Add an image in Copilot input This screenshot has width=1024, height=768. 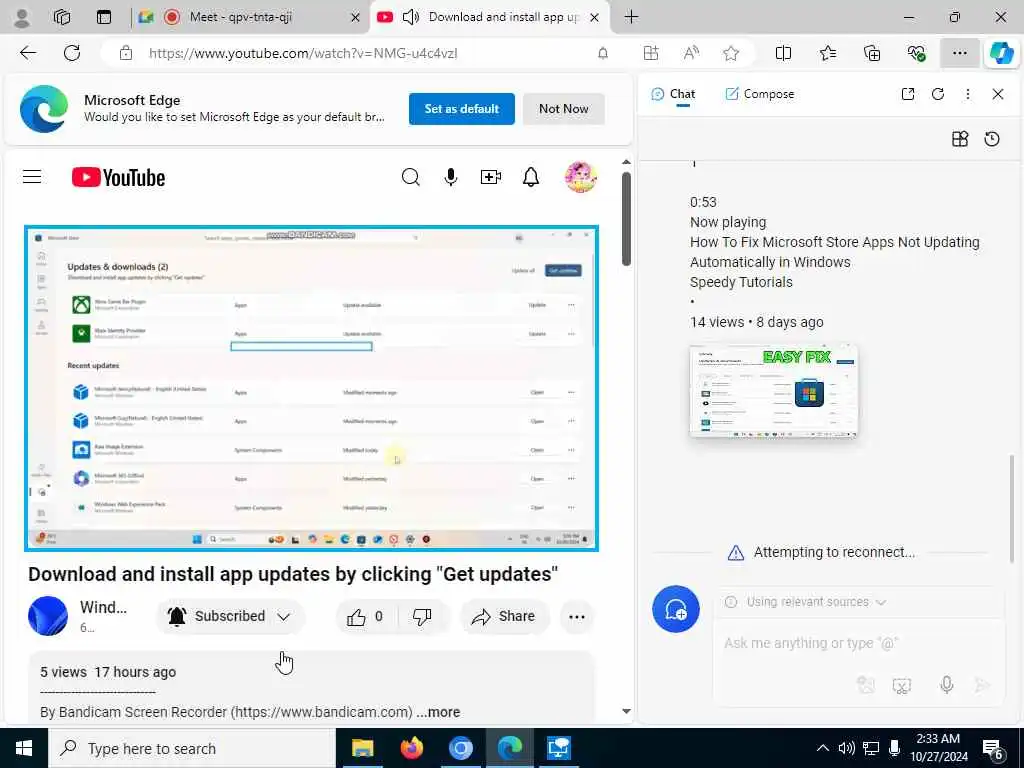coord(866,684)
